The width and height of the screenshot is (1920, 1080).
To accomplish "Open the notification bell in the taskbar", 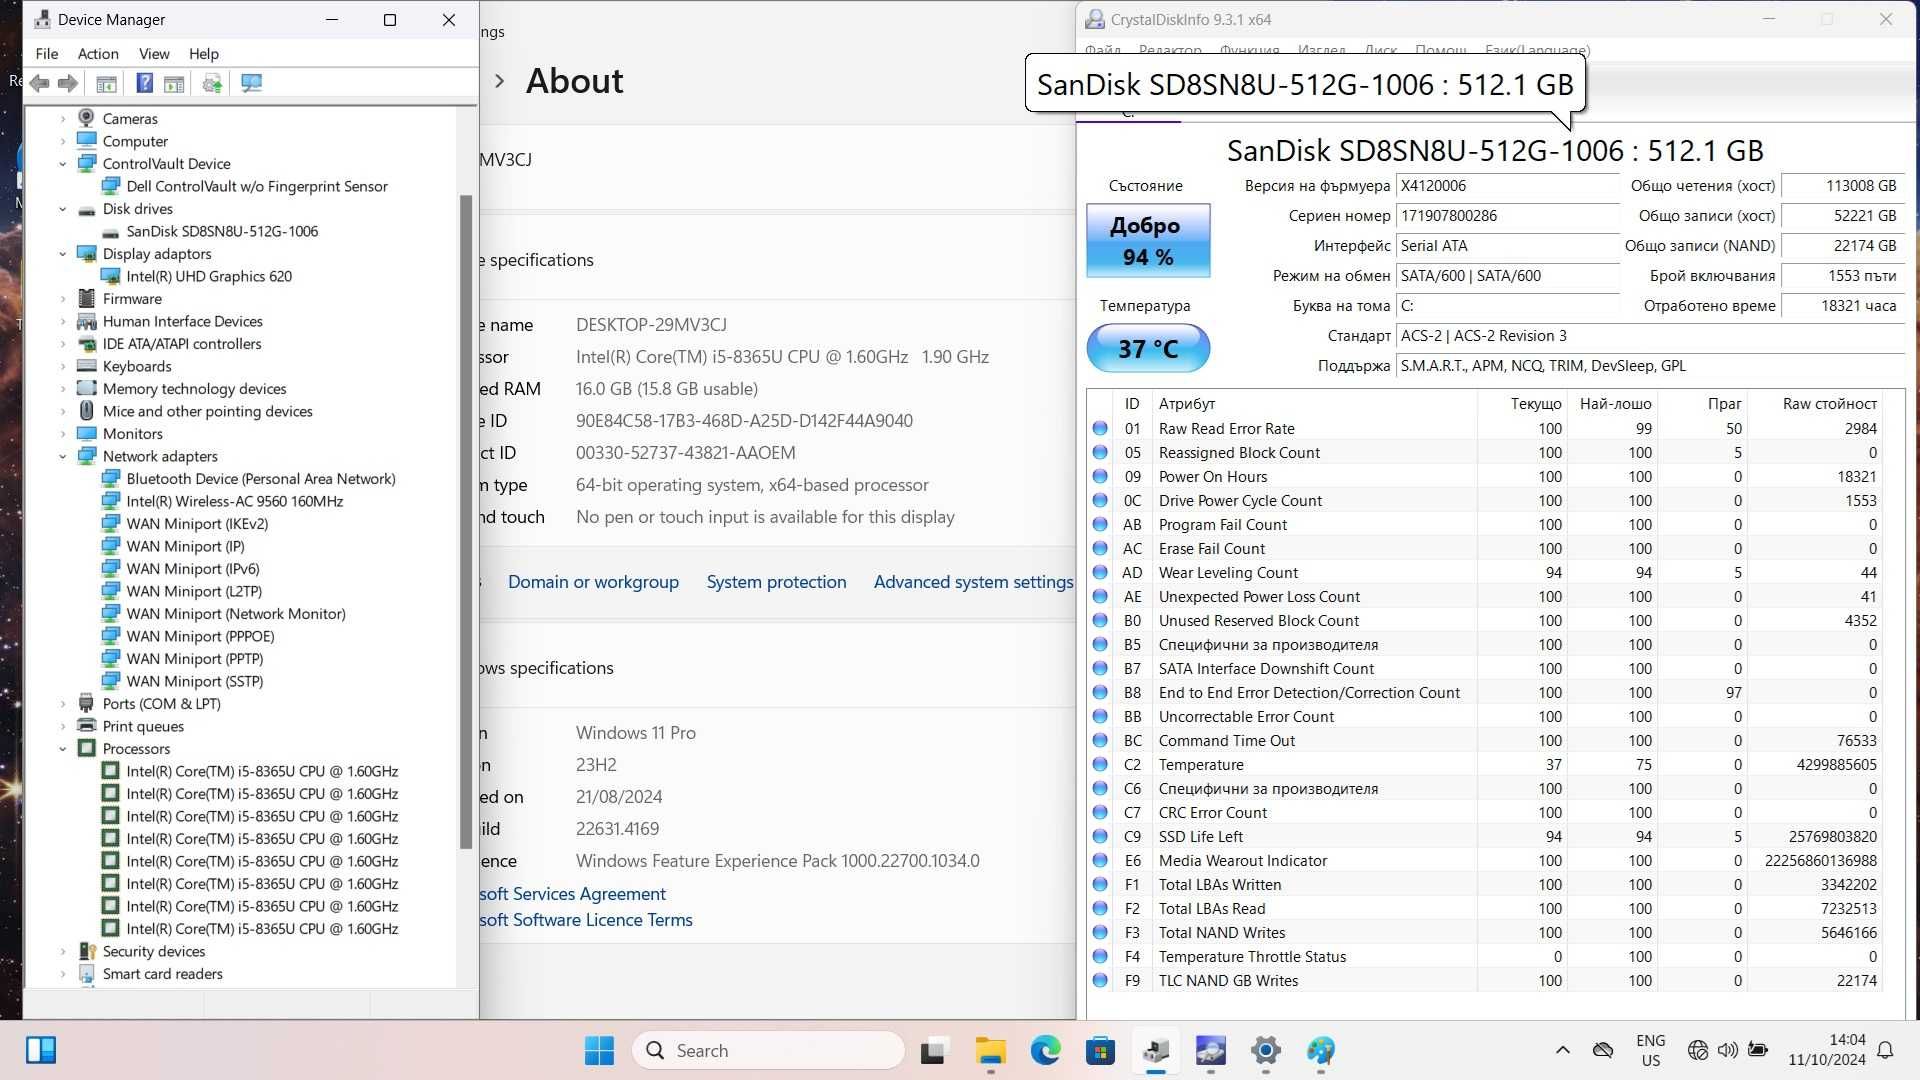I will click(x=1885, y=1050).
